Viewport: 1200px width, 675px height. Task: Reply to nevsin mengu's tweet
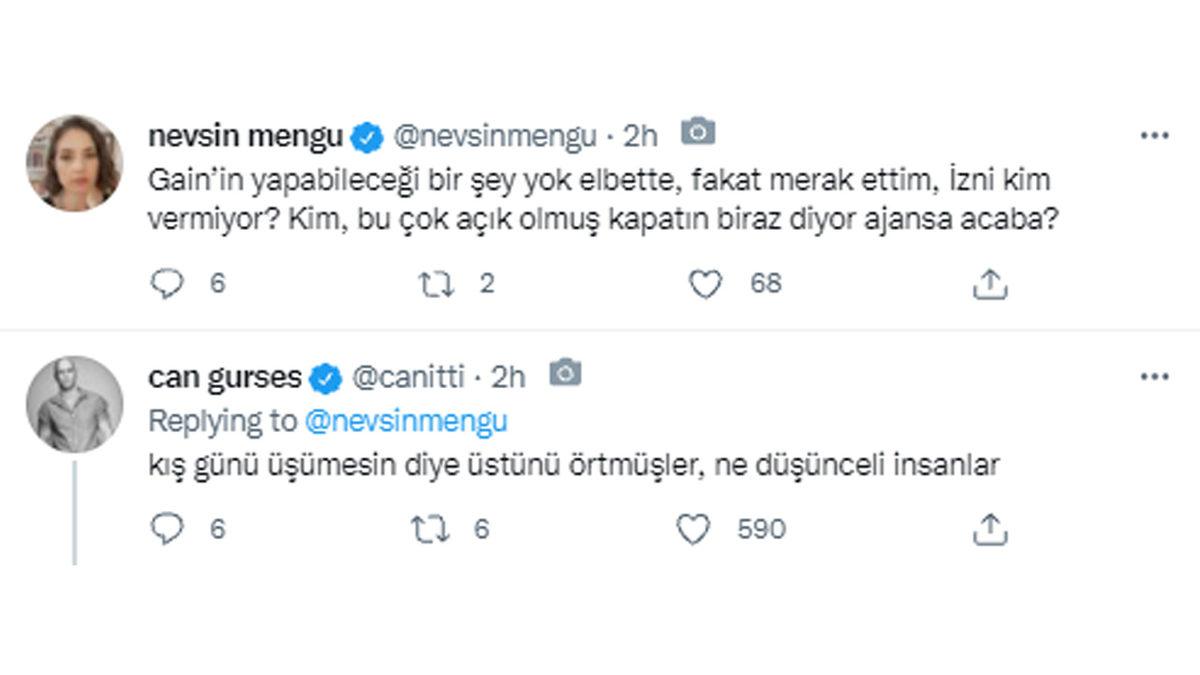pos(168,284)
